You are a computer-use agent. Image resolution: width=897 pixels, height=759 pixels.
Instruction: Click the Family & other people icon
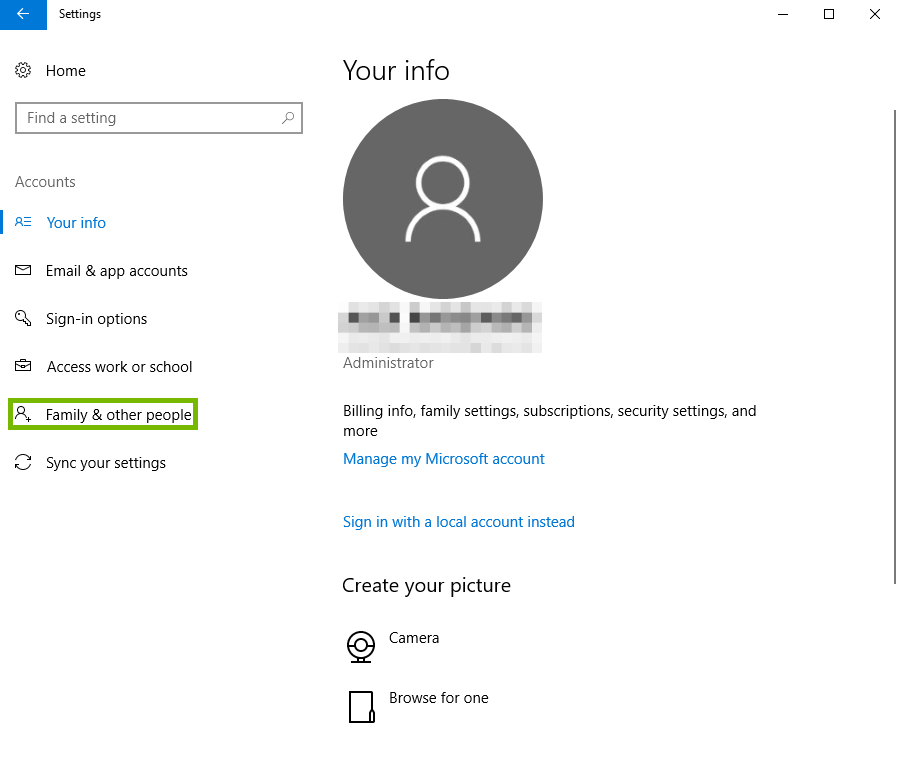[23, 414]
